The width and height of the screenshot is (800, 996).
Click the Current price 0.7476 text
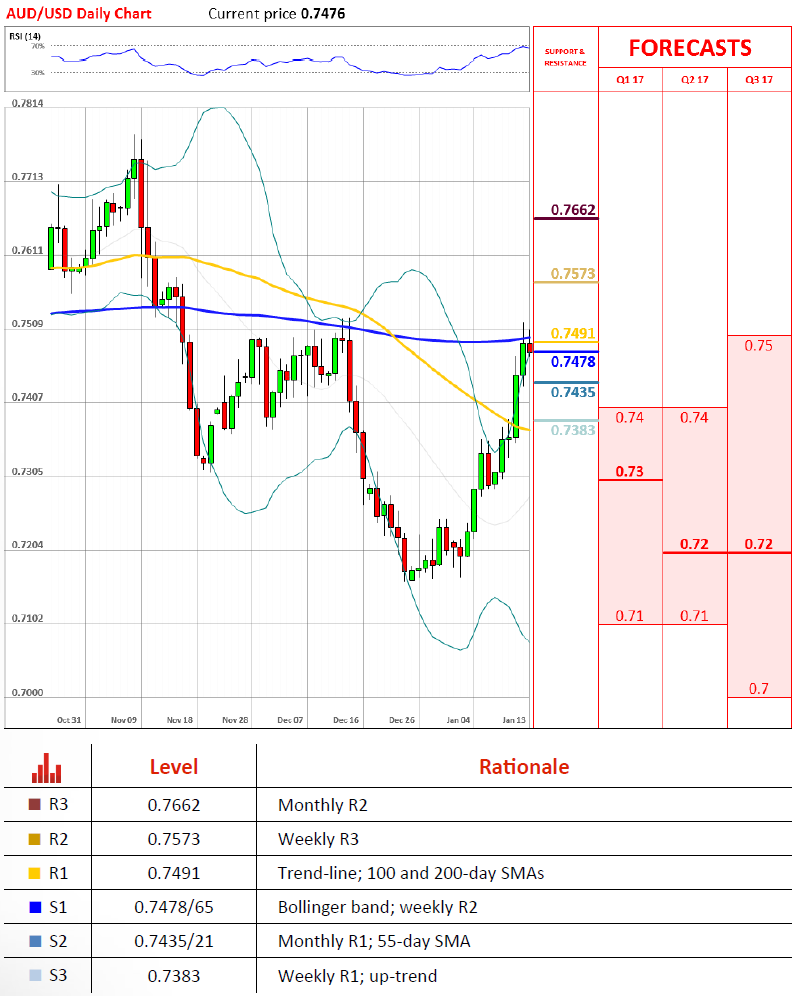click(276, 13)
